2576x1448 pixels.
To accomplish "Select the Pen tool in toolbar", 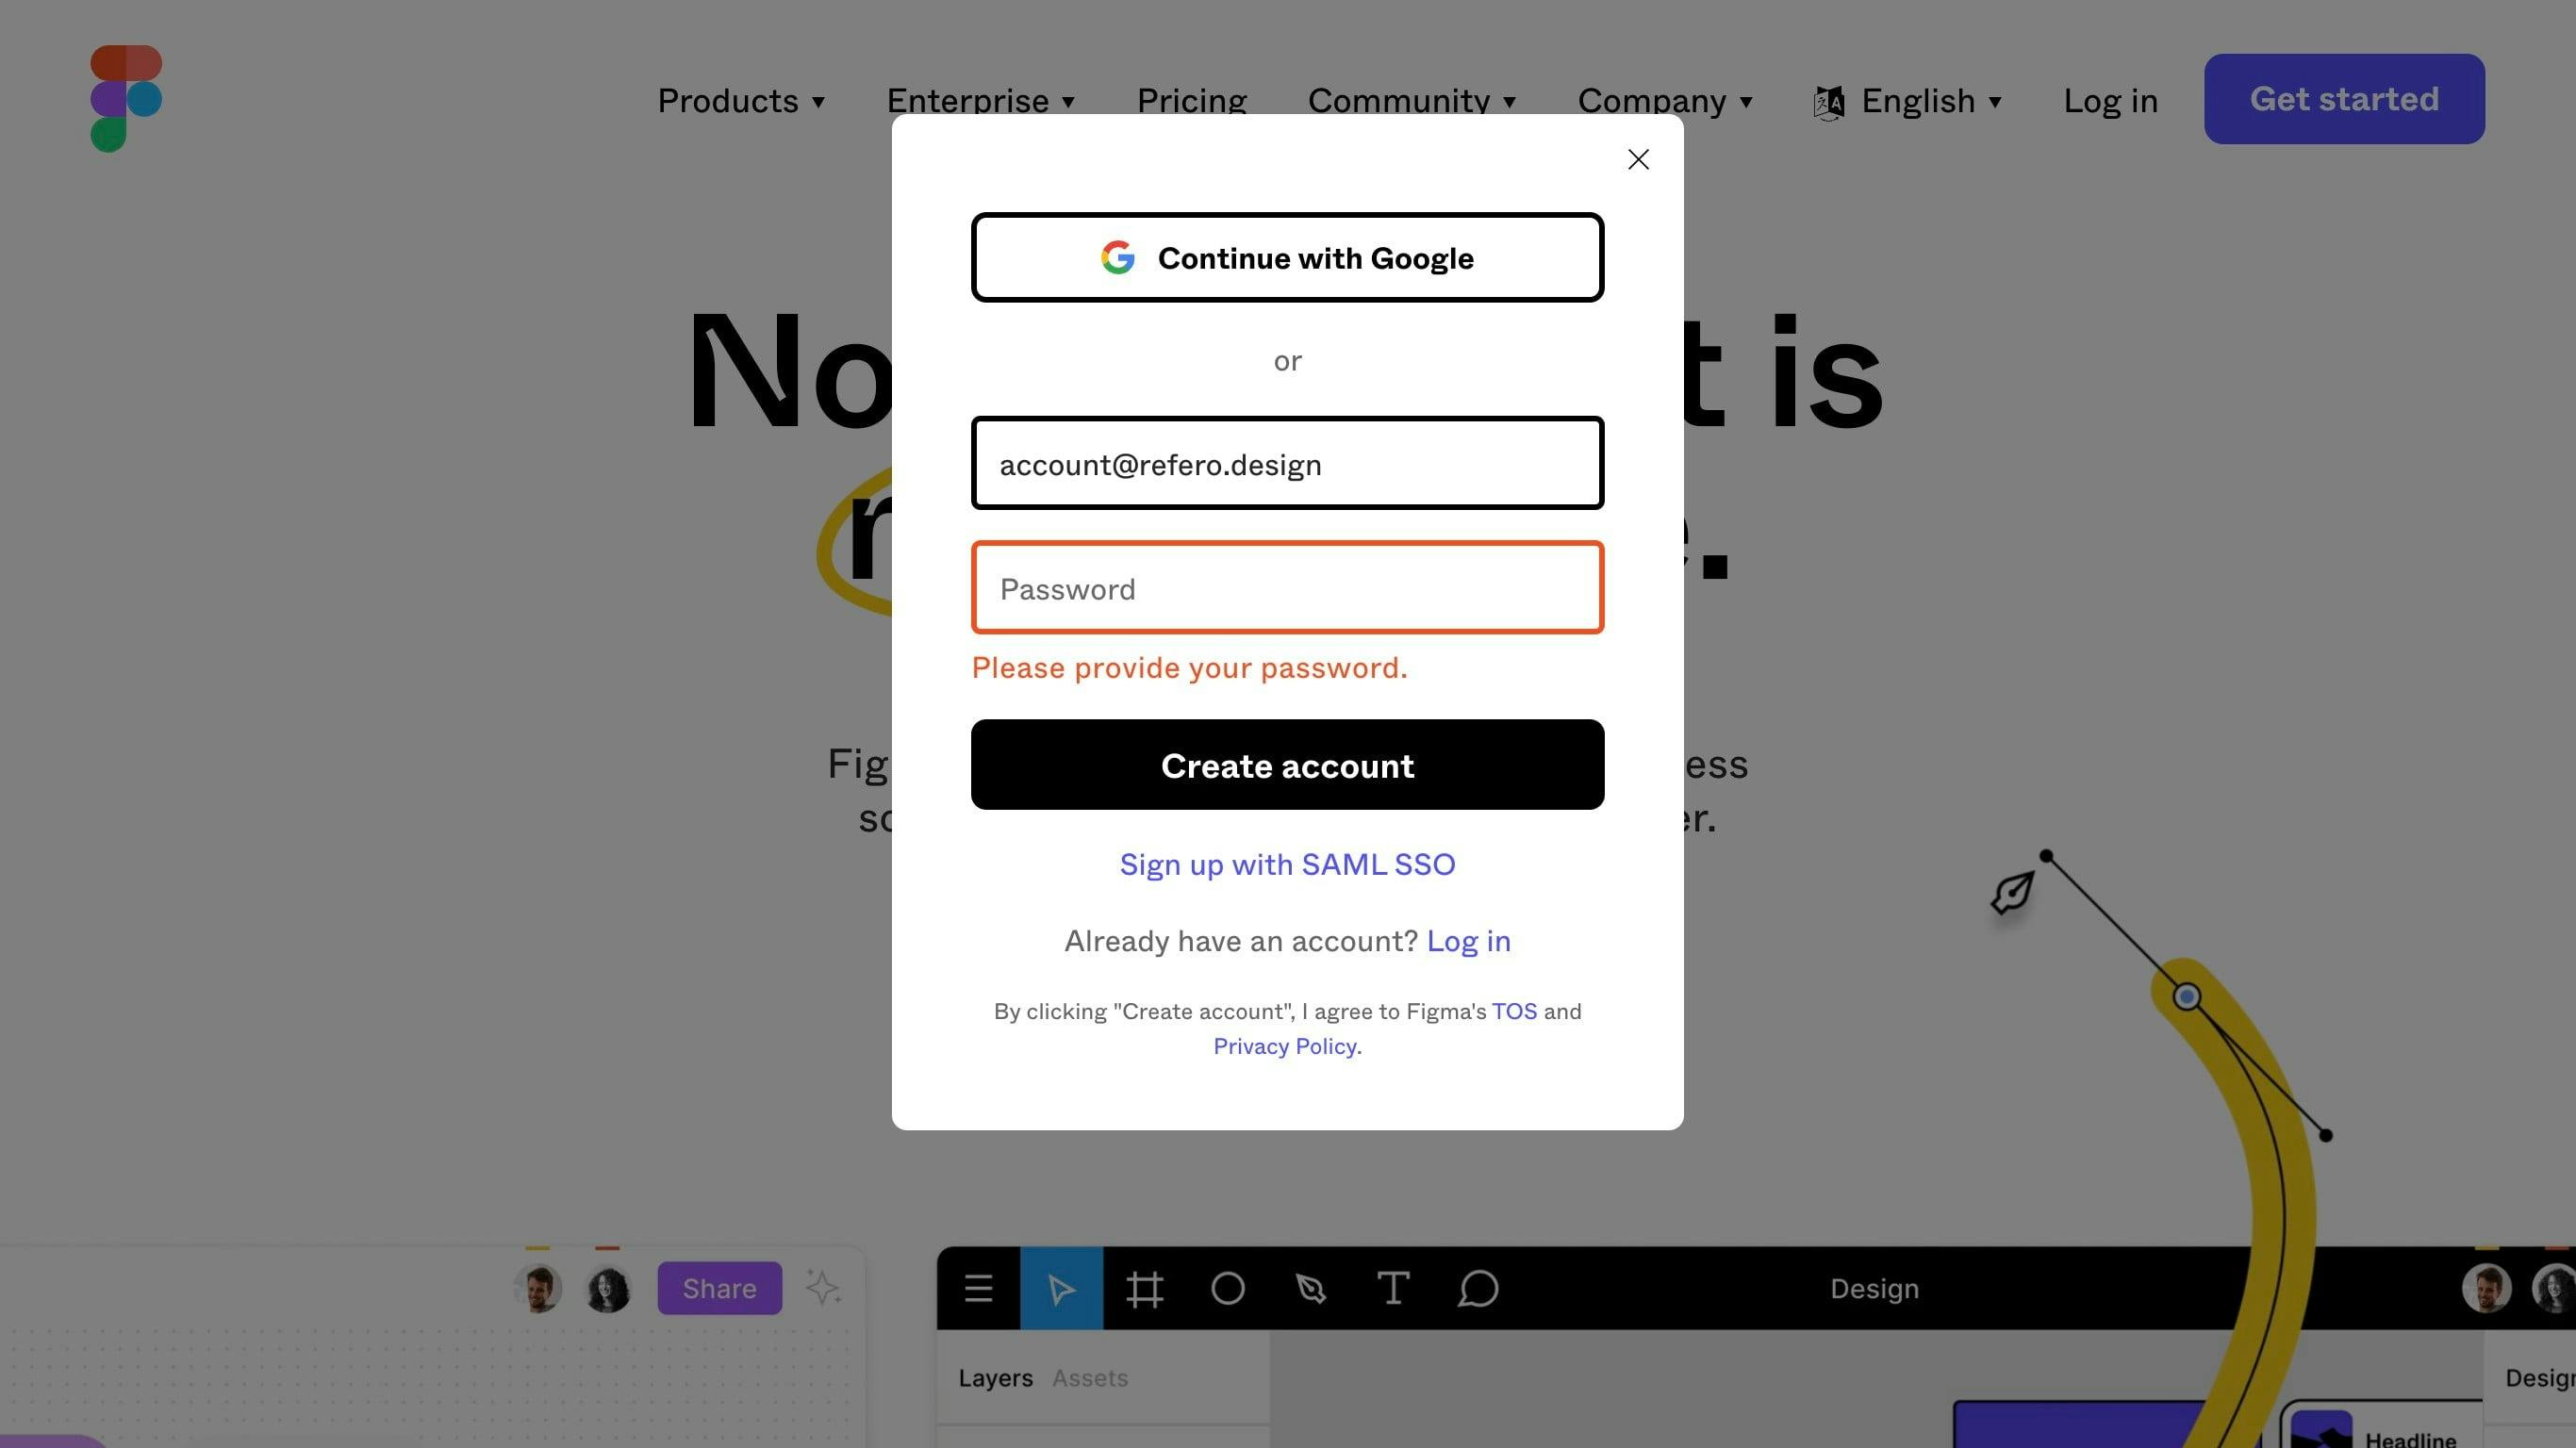I will (x=1311, y=1287).
